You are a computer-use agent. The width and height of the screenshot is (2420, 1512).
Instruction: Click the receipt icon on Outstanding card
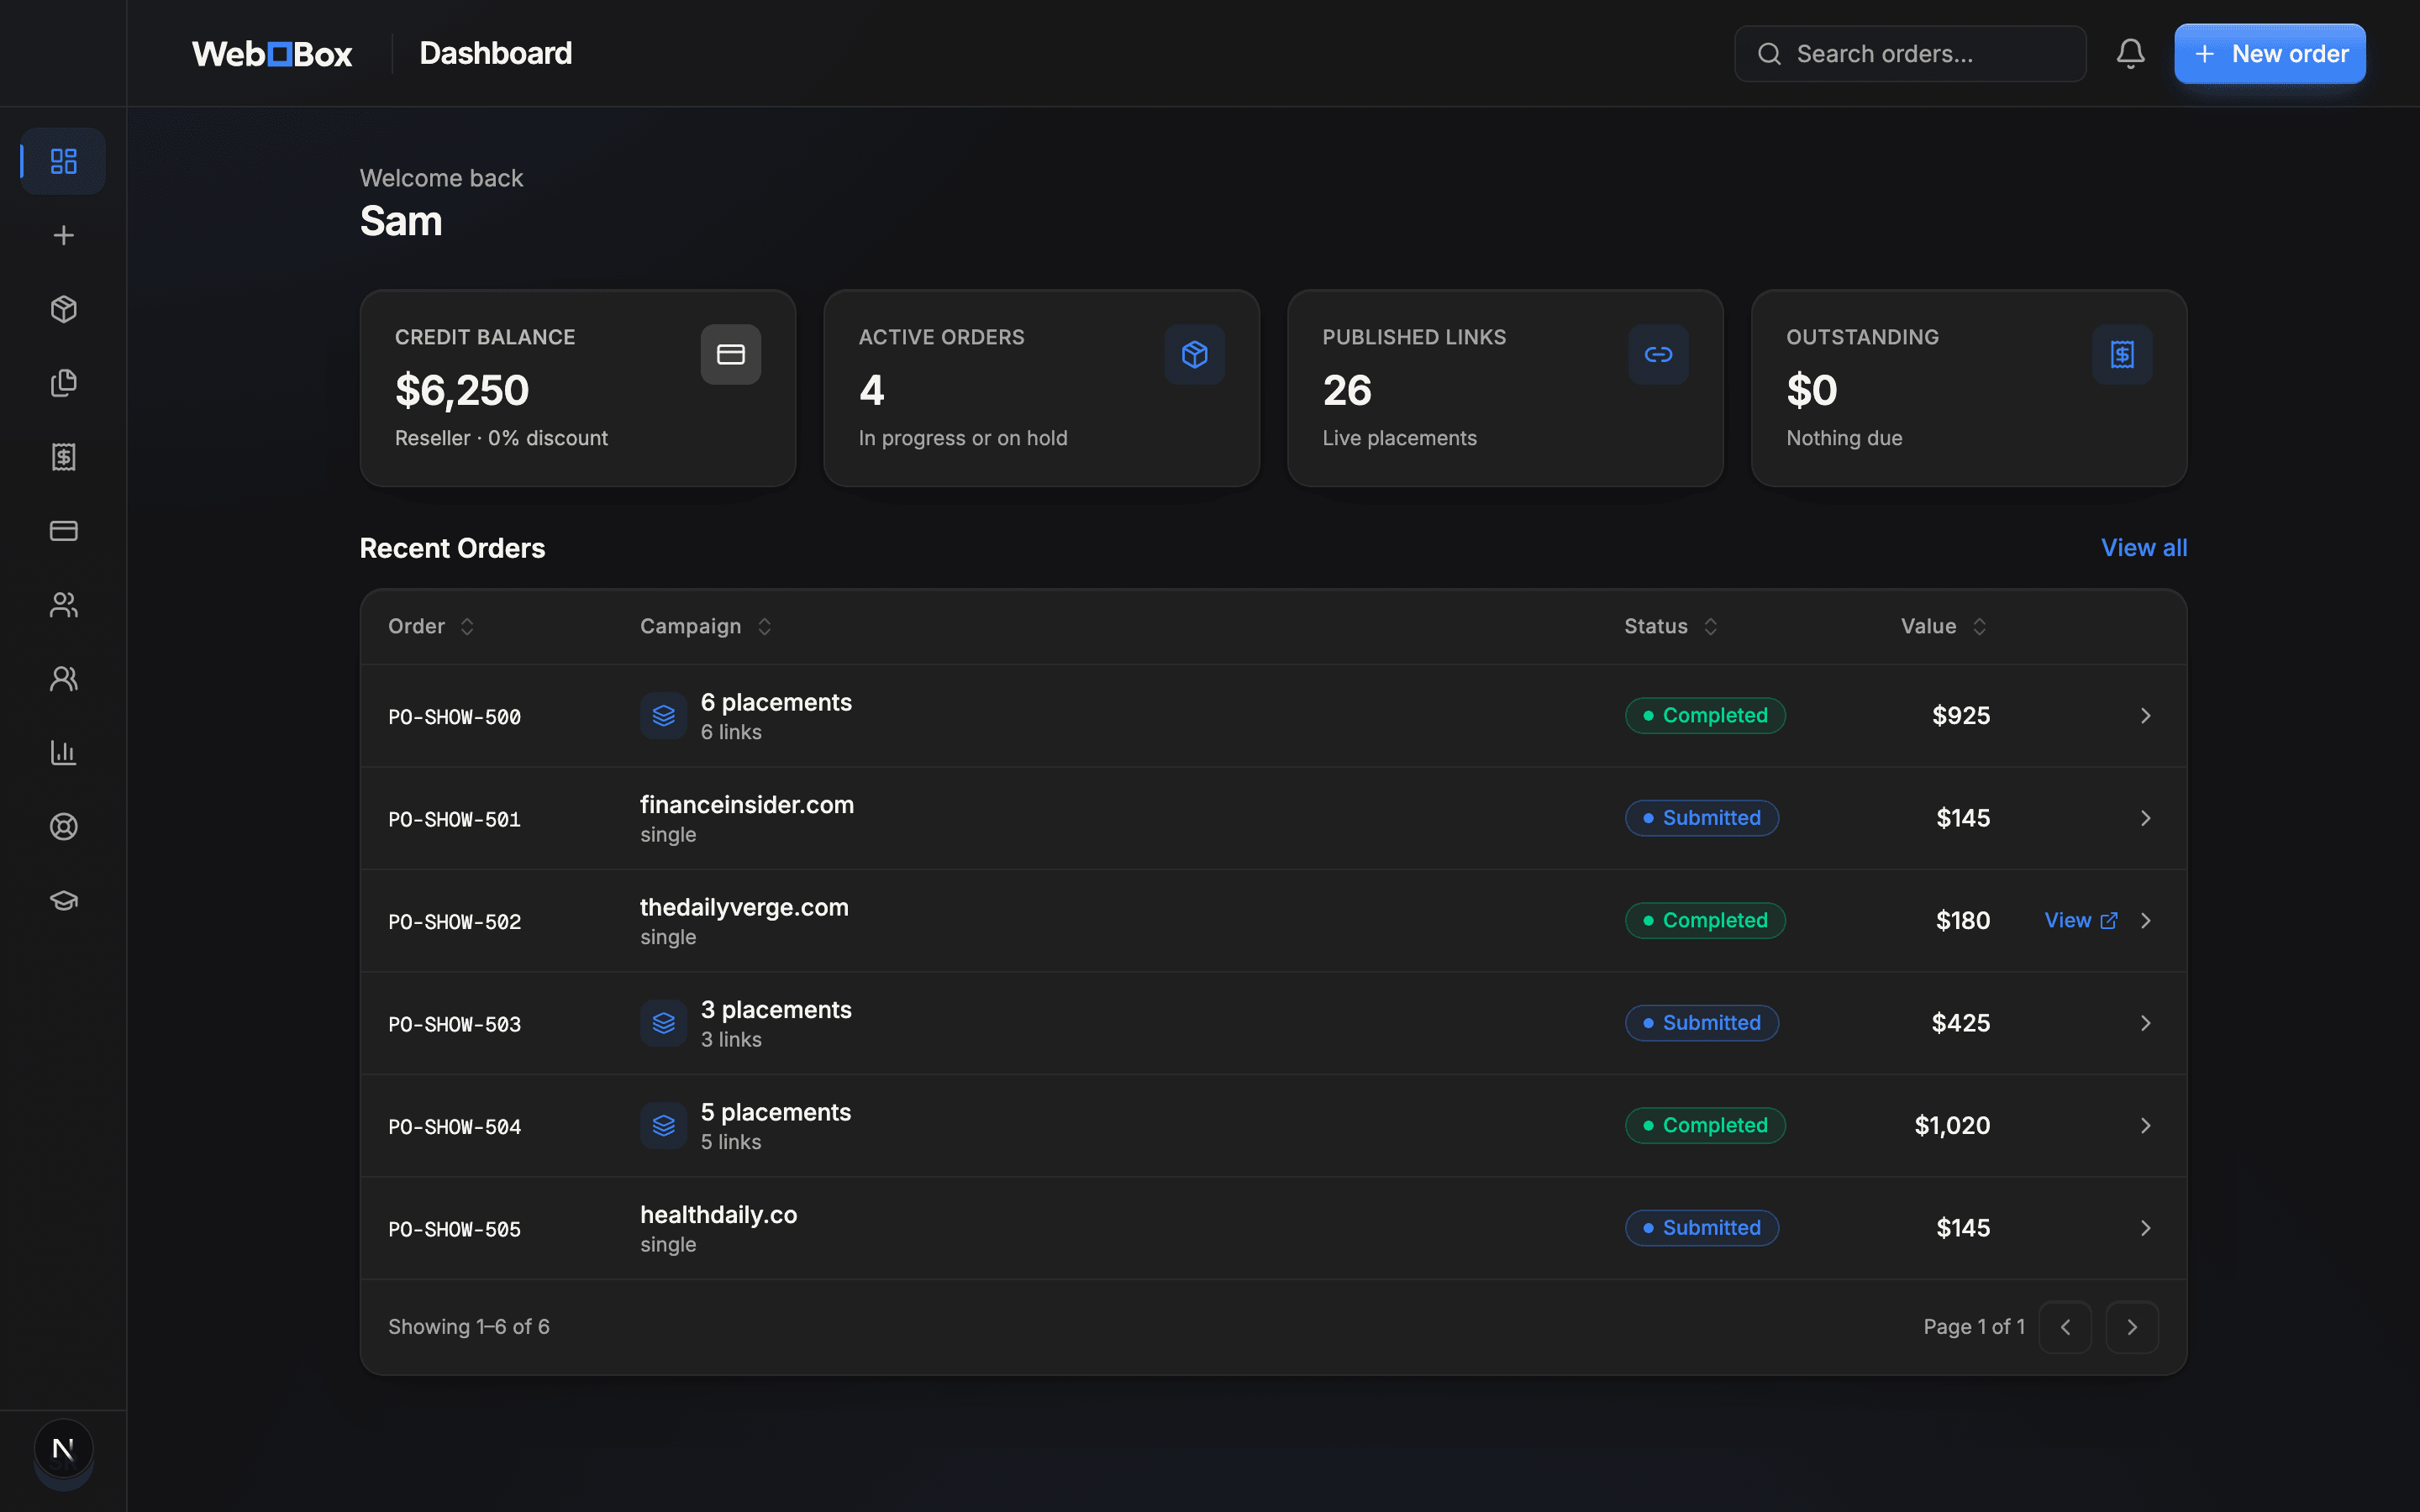[2122, 354]
